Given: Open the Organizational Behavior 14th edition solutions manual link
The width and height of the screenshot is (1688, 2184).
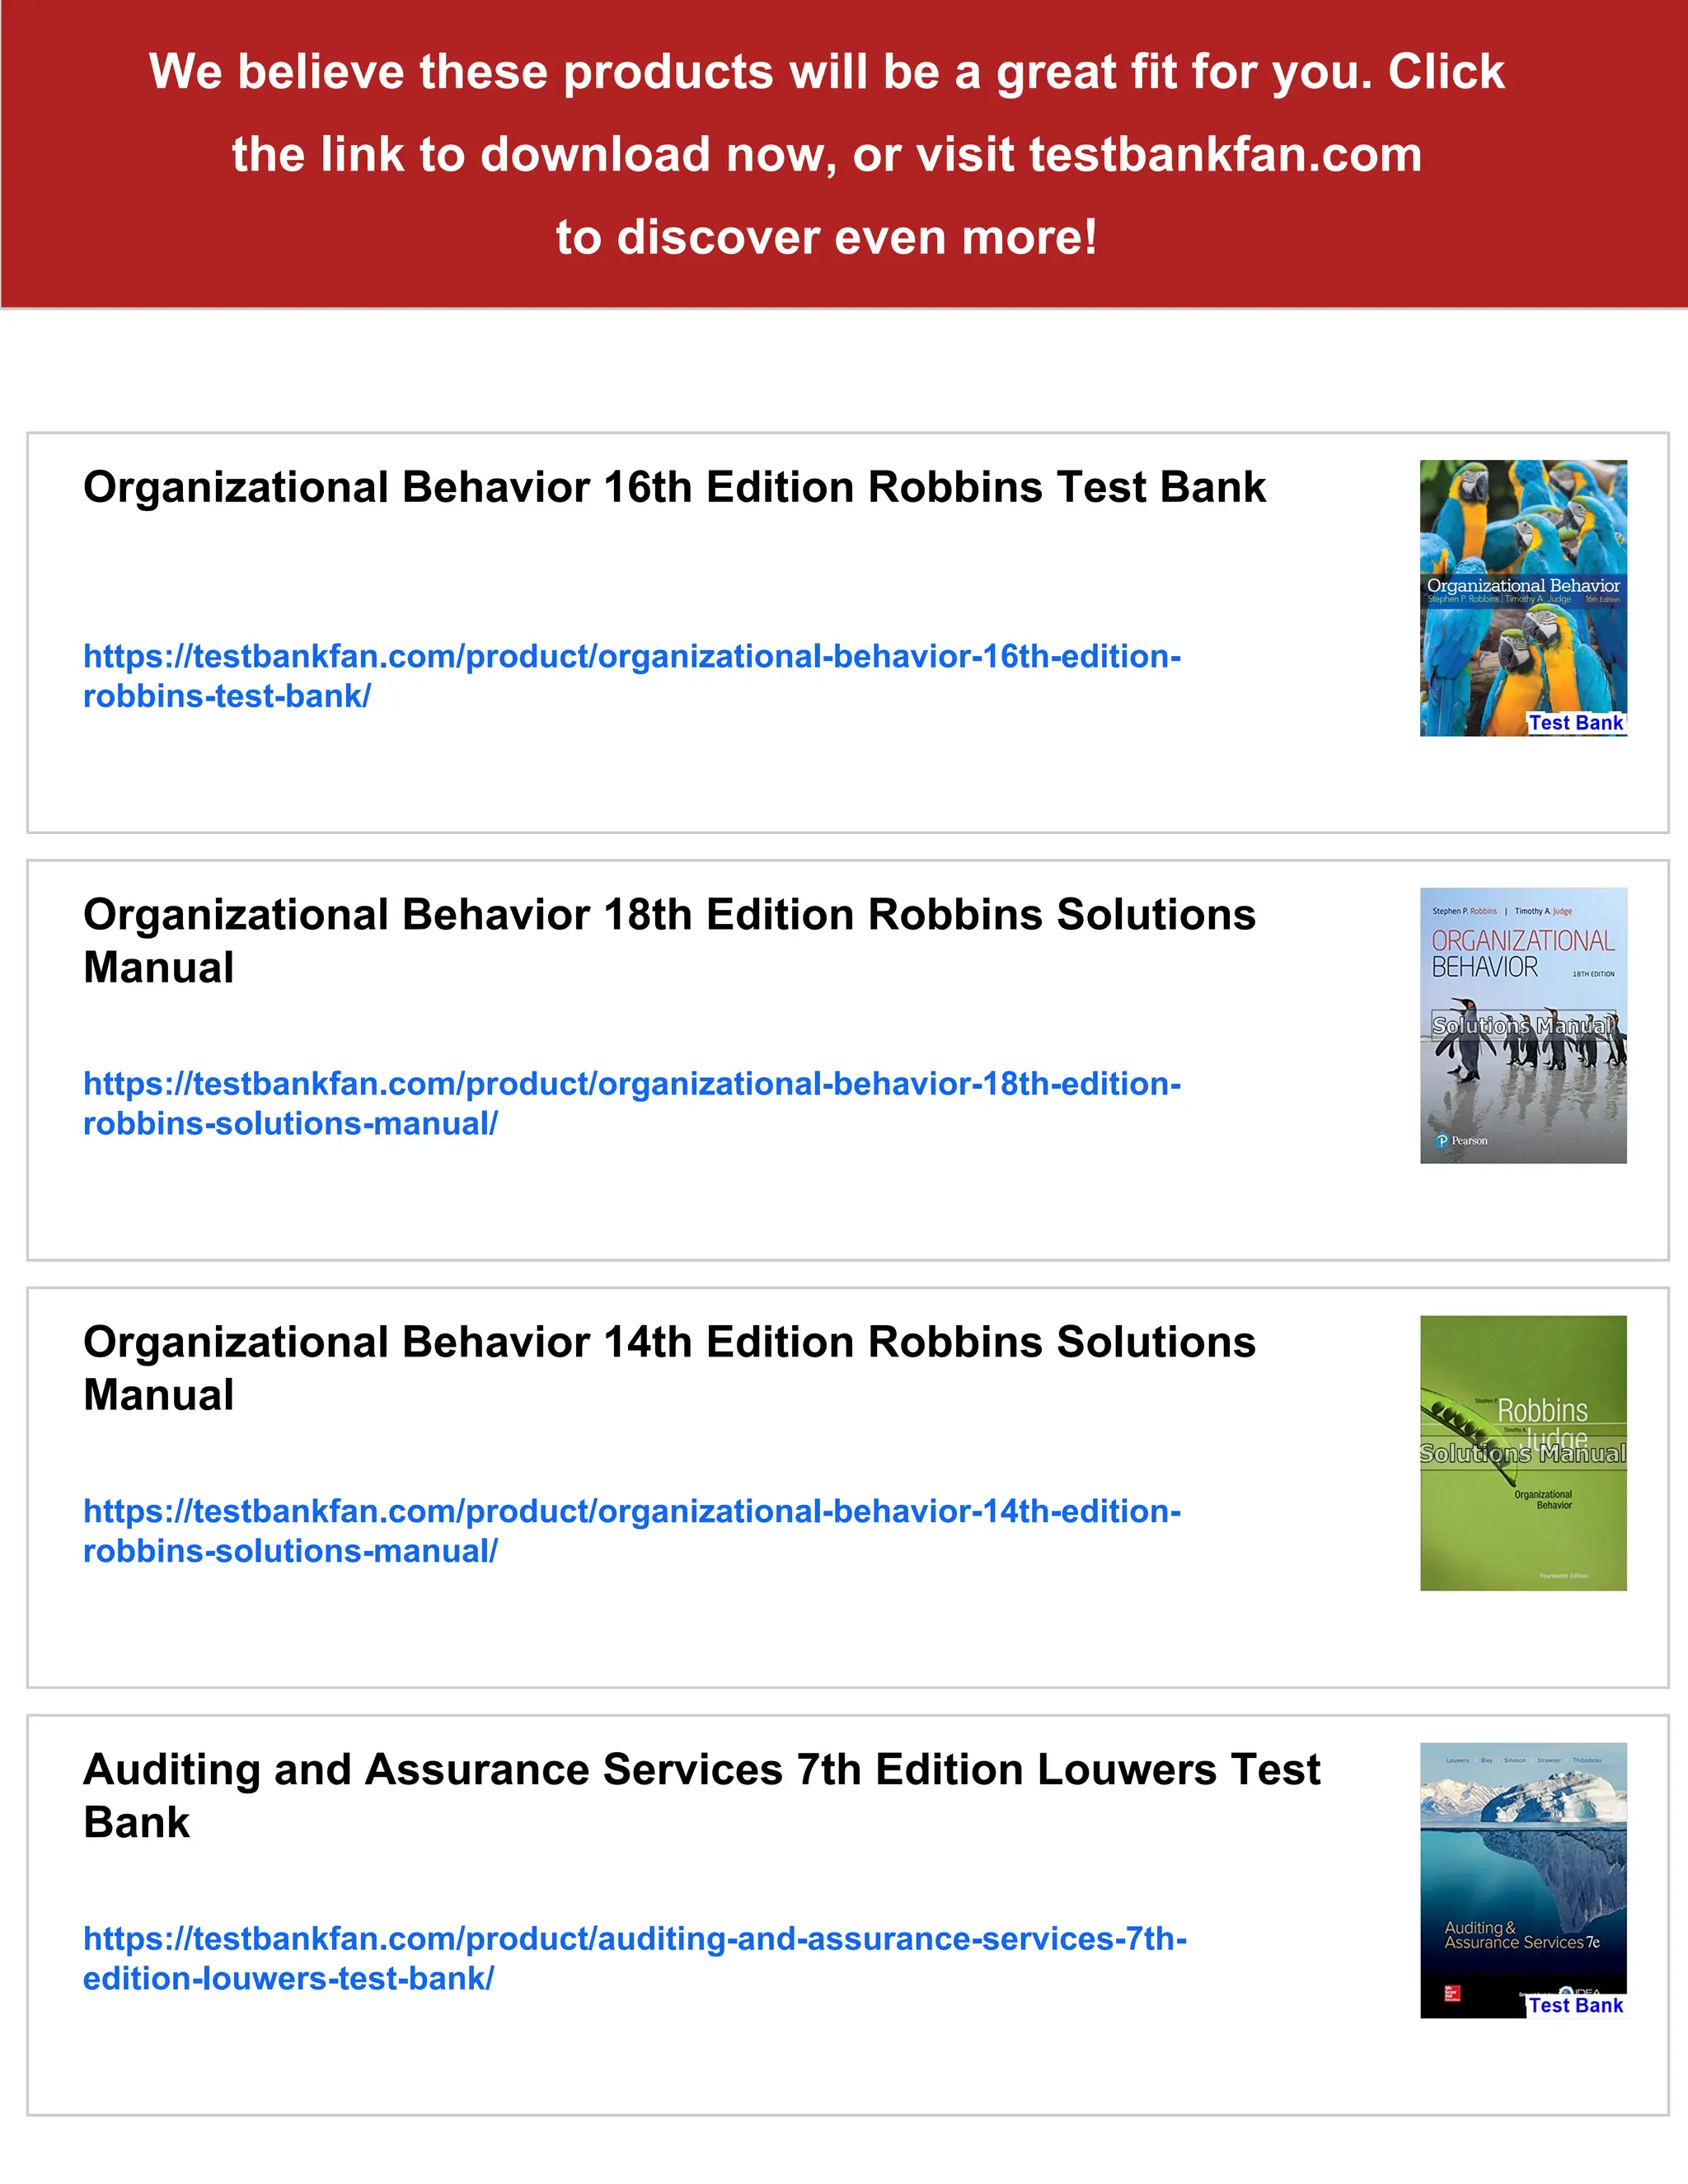Looking at the screenshot, I should [x=631, y=1511].
